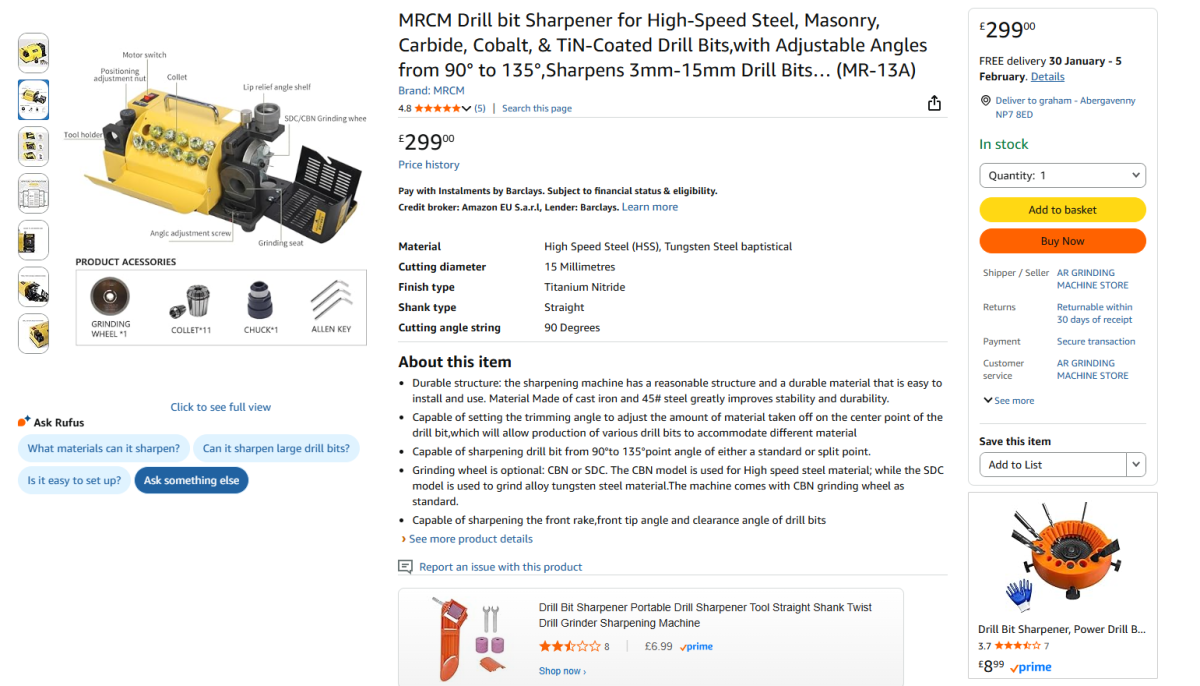
Task: Click the Add to List button
Action: click(x=1052, y=465)
